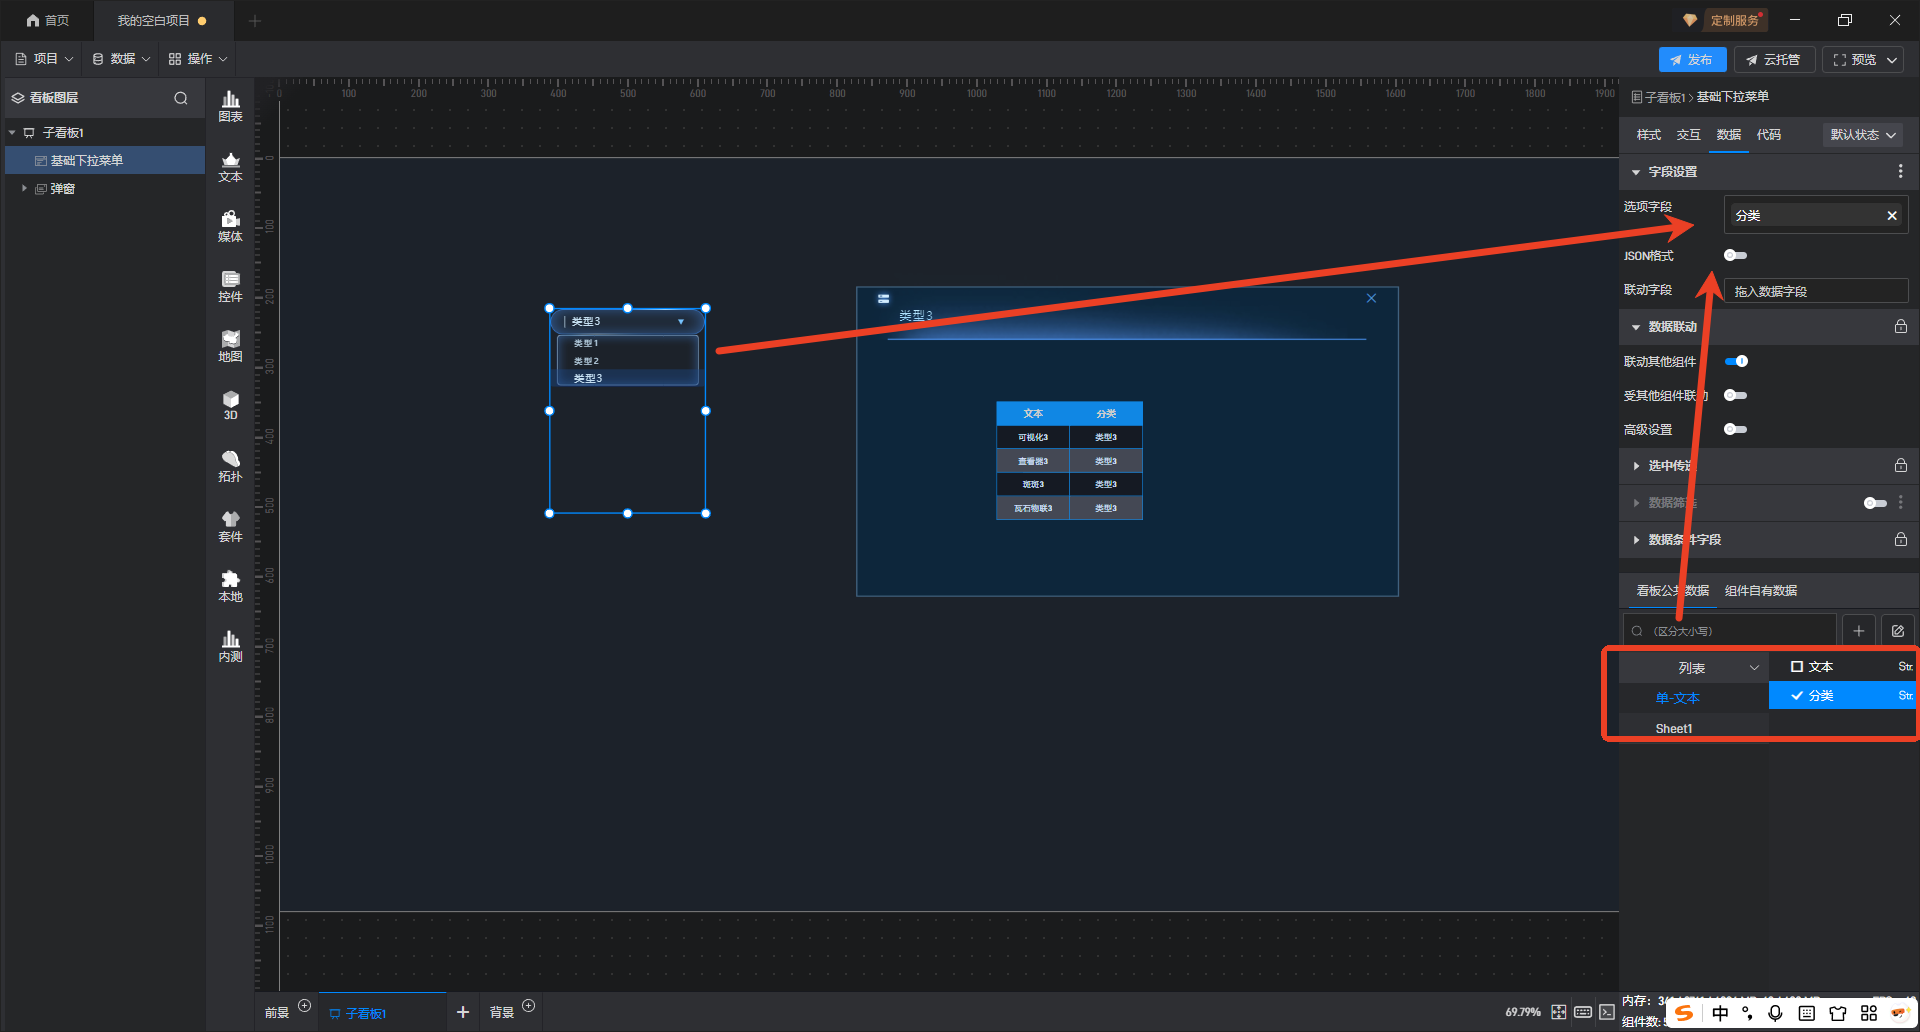This screenshot has width=1920, height=1032.
Task: Select the 弹窗 layer in tree
Action: coord(62,189)
